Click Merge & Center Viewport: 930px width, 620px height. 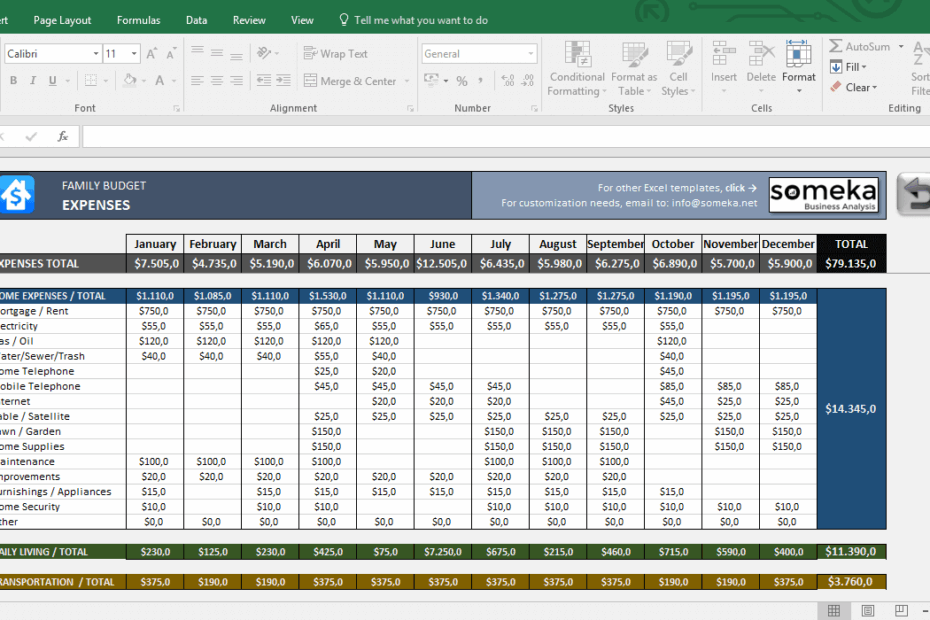[356, 81]
